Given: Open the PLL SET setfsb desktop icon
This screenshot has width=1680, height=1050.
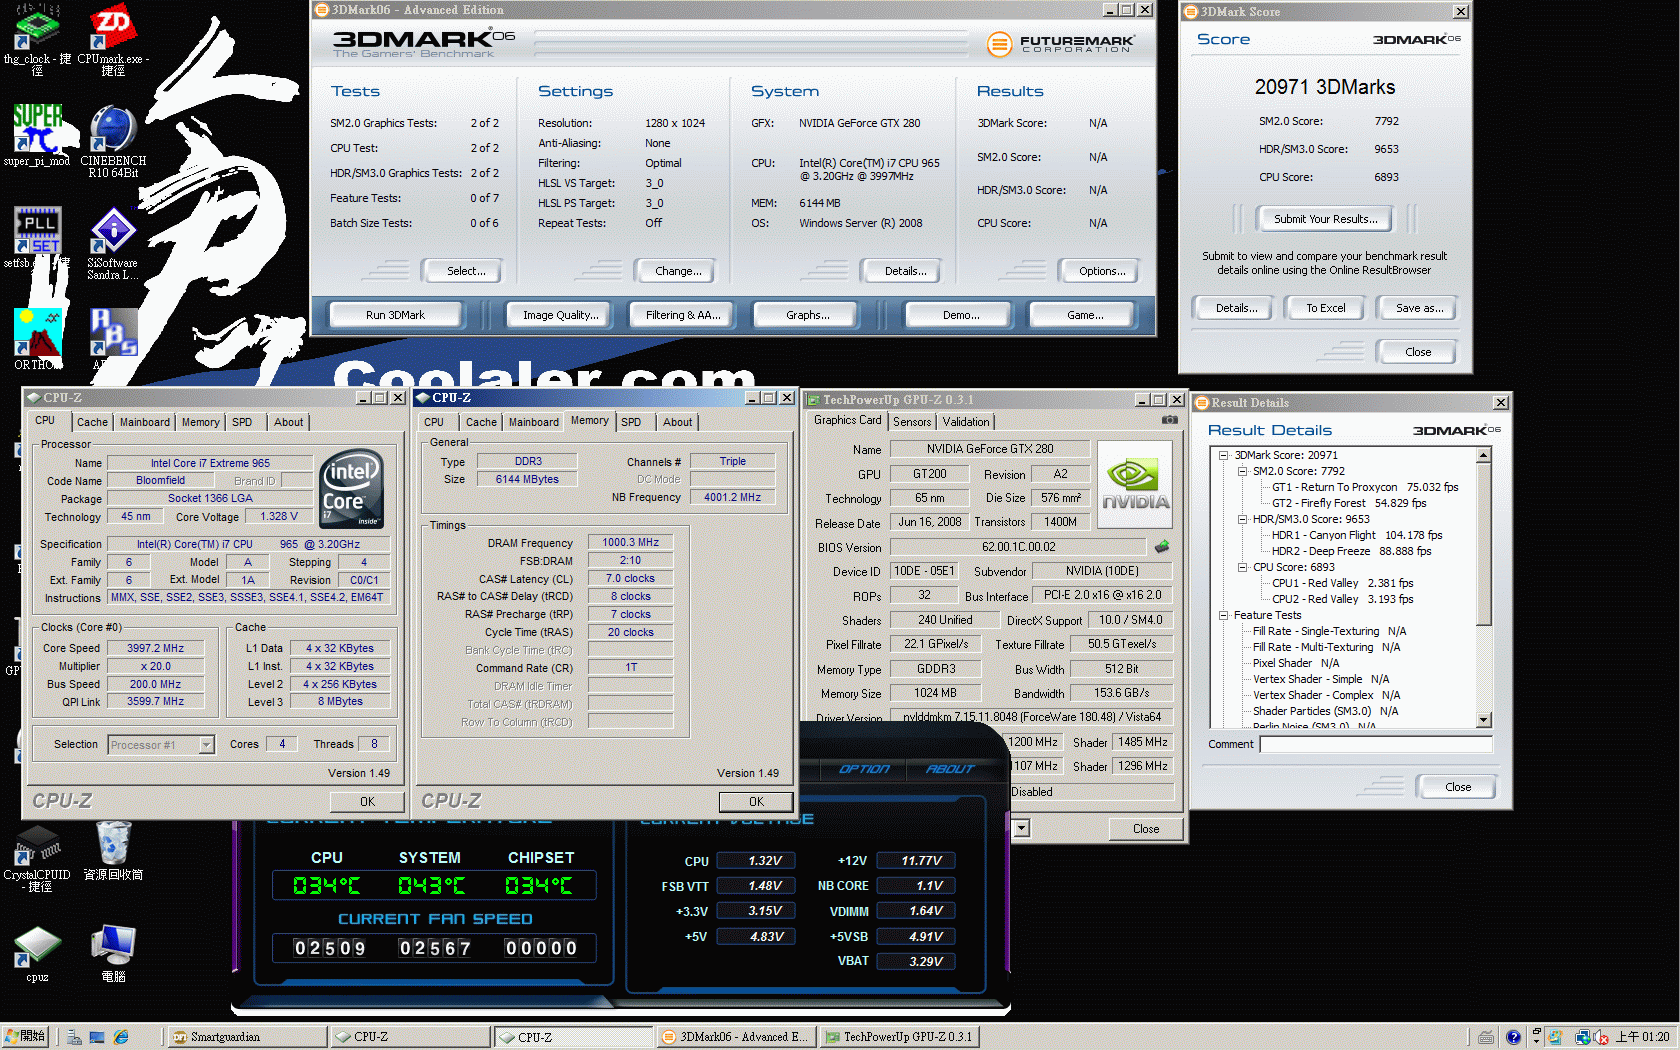Looking at the screenshot, I should tap(37, 236).
